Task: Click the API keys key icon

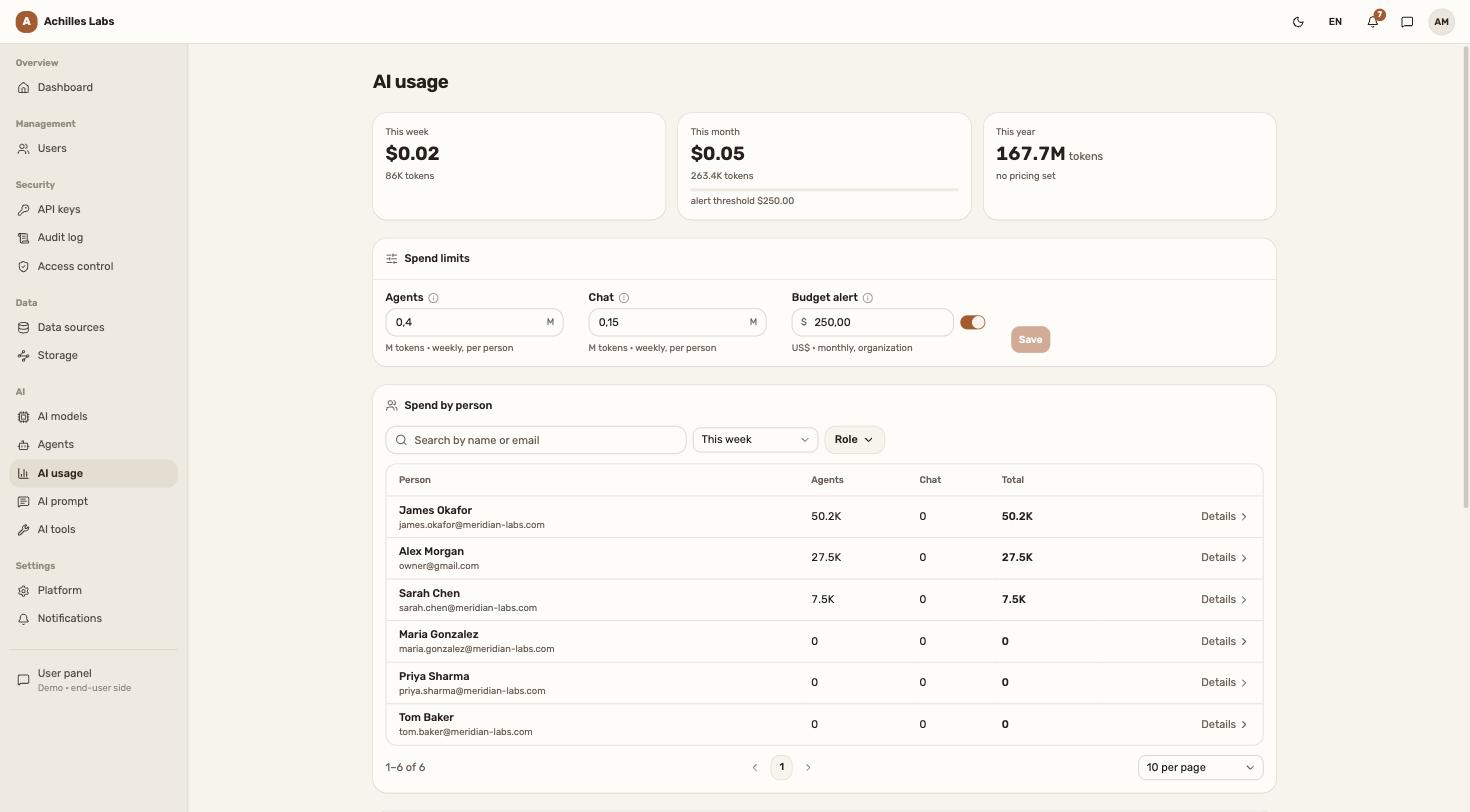Action: [23, 209]
